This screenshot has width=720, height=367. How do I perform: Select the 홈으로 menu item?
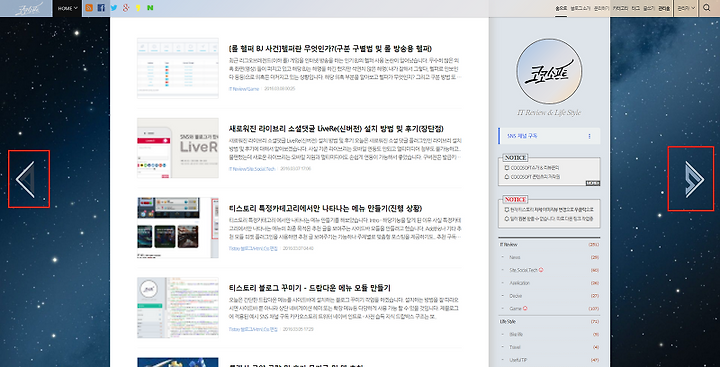[561, 8]
